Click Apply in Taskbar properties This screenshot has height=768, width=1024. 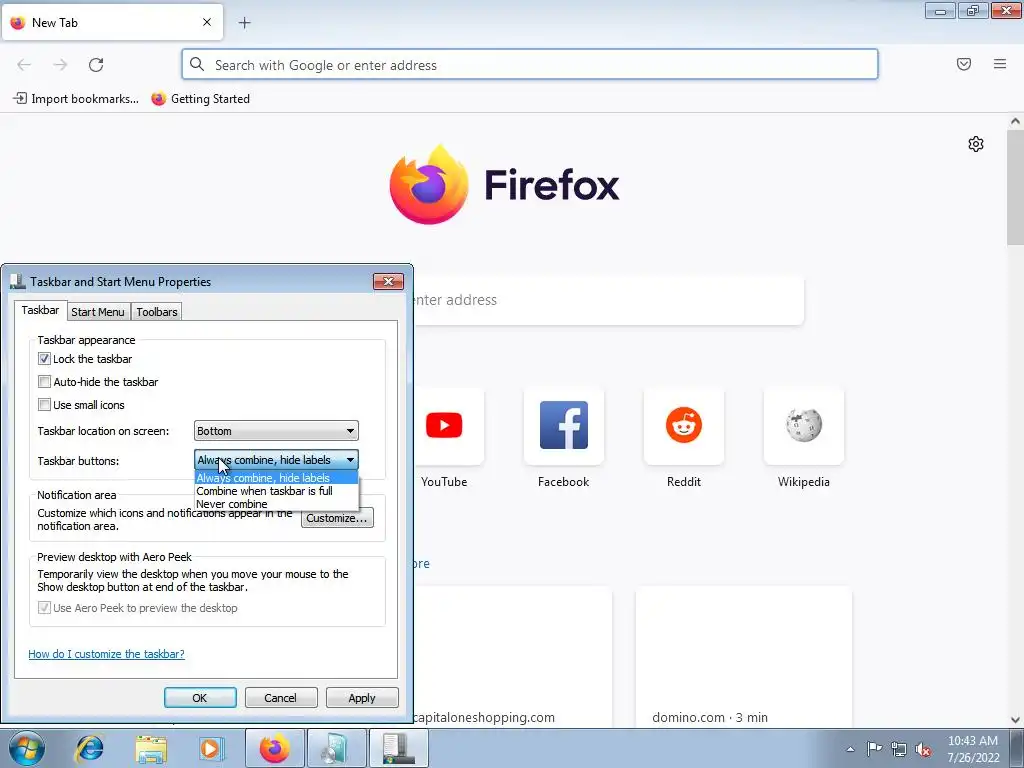[x=362, y=697]
